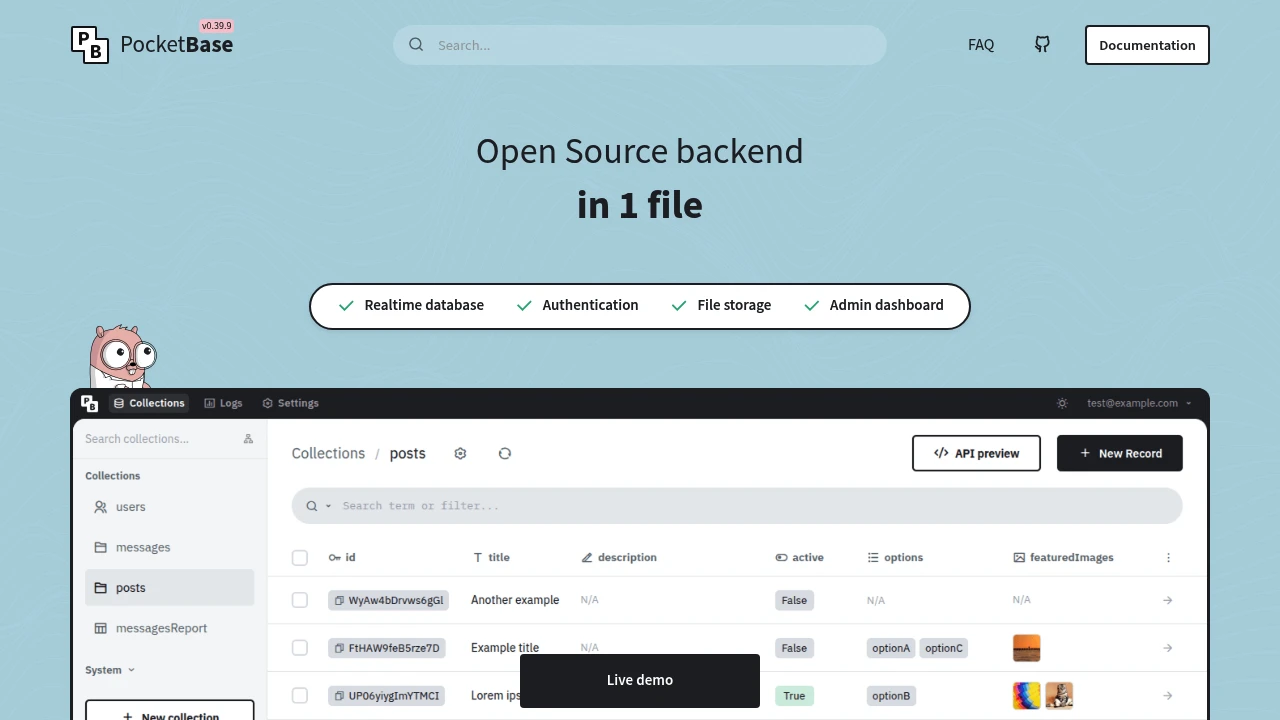Viewport: 1280px width, 720px height.
Task: Open posts collection settings gear
Action: [x=460, y=453]
